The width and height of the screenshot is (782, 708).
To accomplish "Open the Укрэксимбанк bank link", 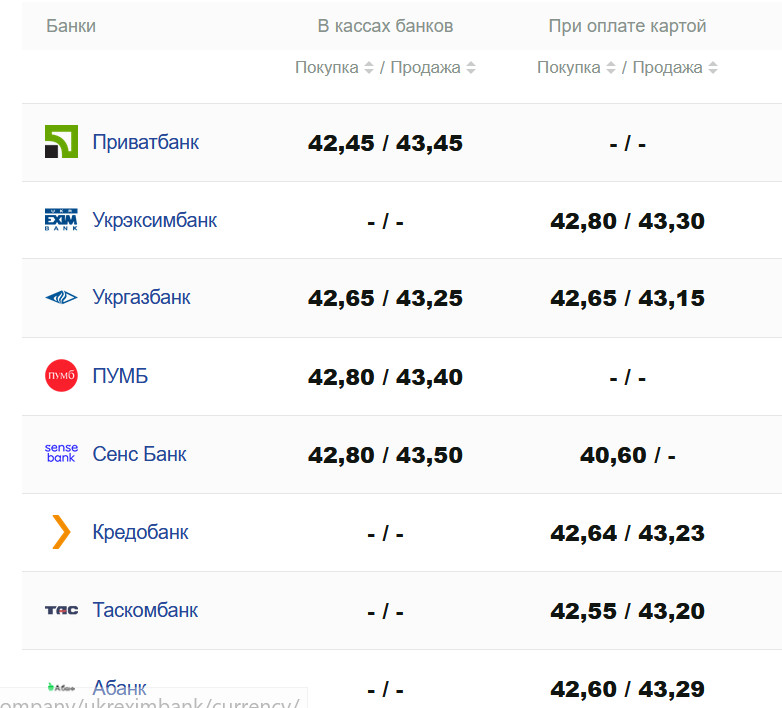I will 155,220.
